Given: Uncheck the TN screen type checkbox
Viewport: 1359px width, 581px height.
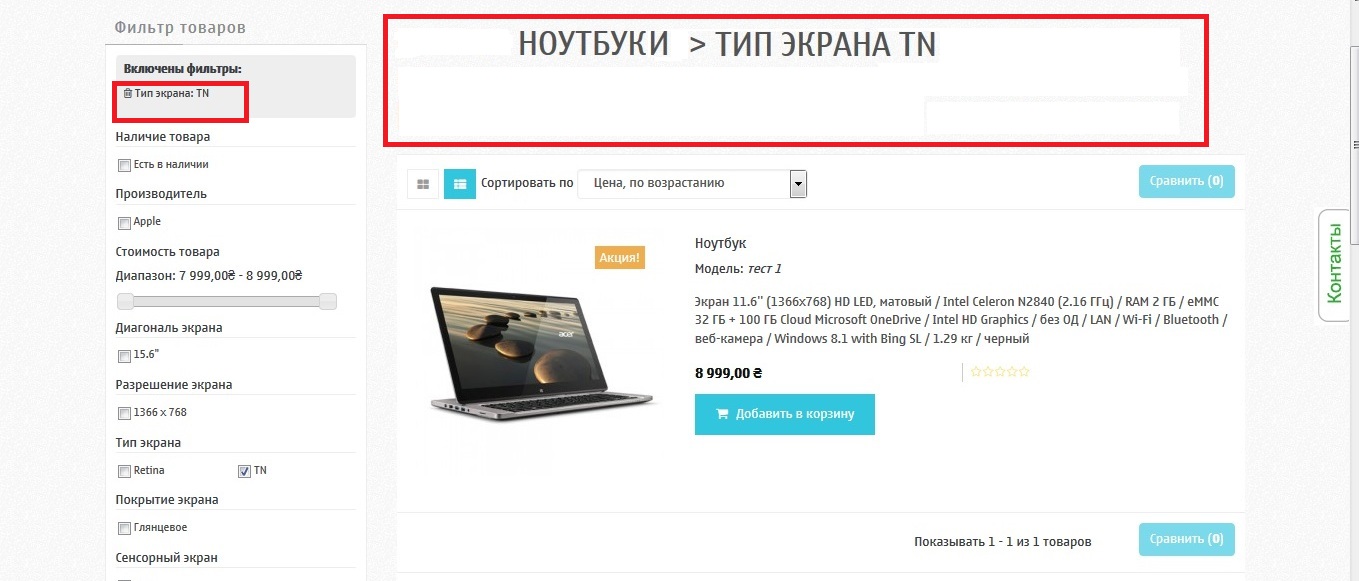Looking at the screenshot, I should pos(244,471).
